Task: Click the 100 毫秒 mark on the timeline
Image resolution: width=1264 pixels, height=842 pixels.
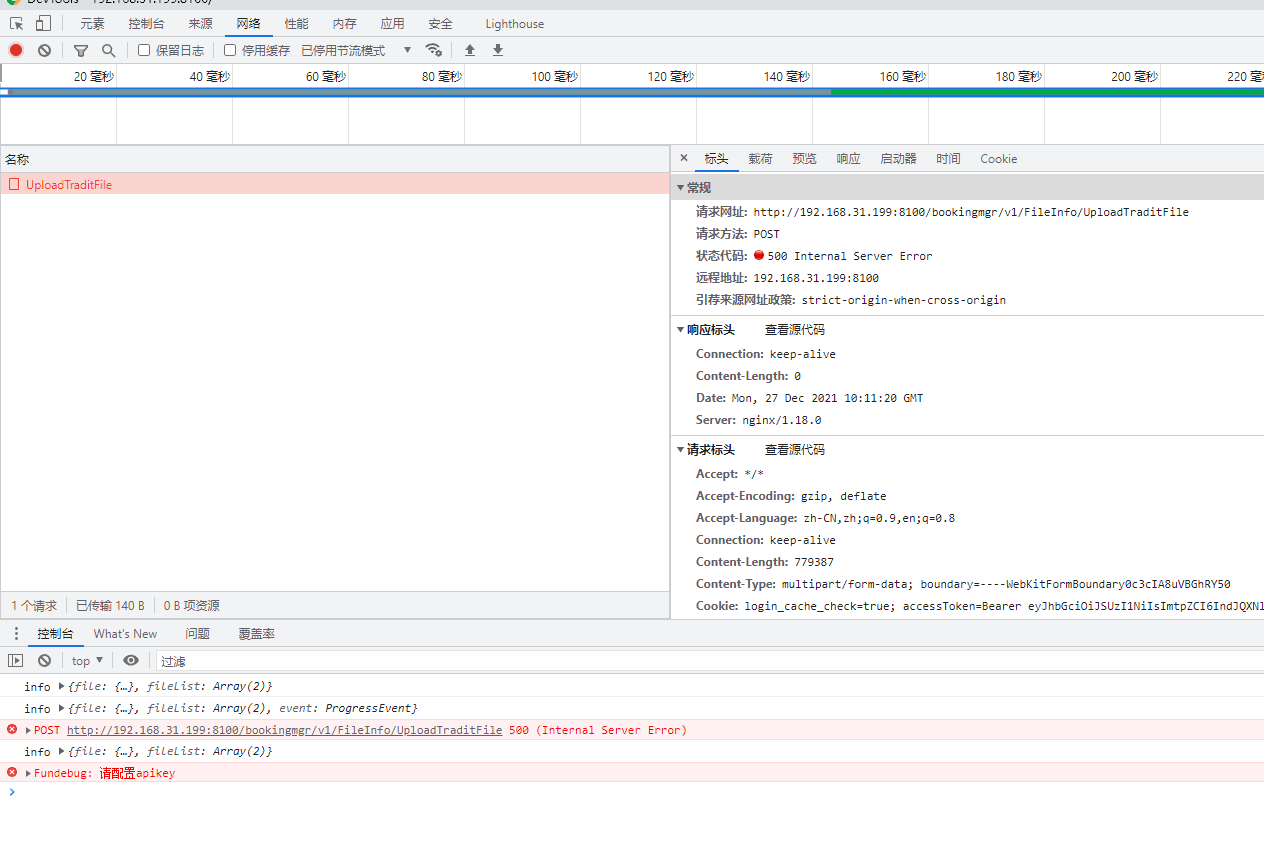Action: [x=554, y=76]
